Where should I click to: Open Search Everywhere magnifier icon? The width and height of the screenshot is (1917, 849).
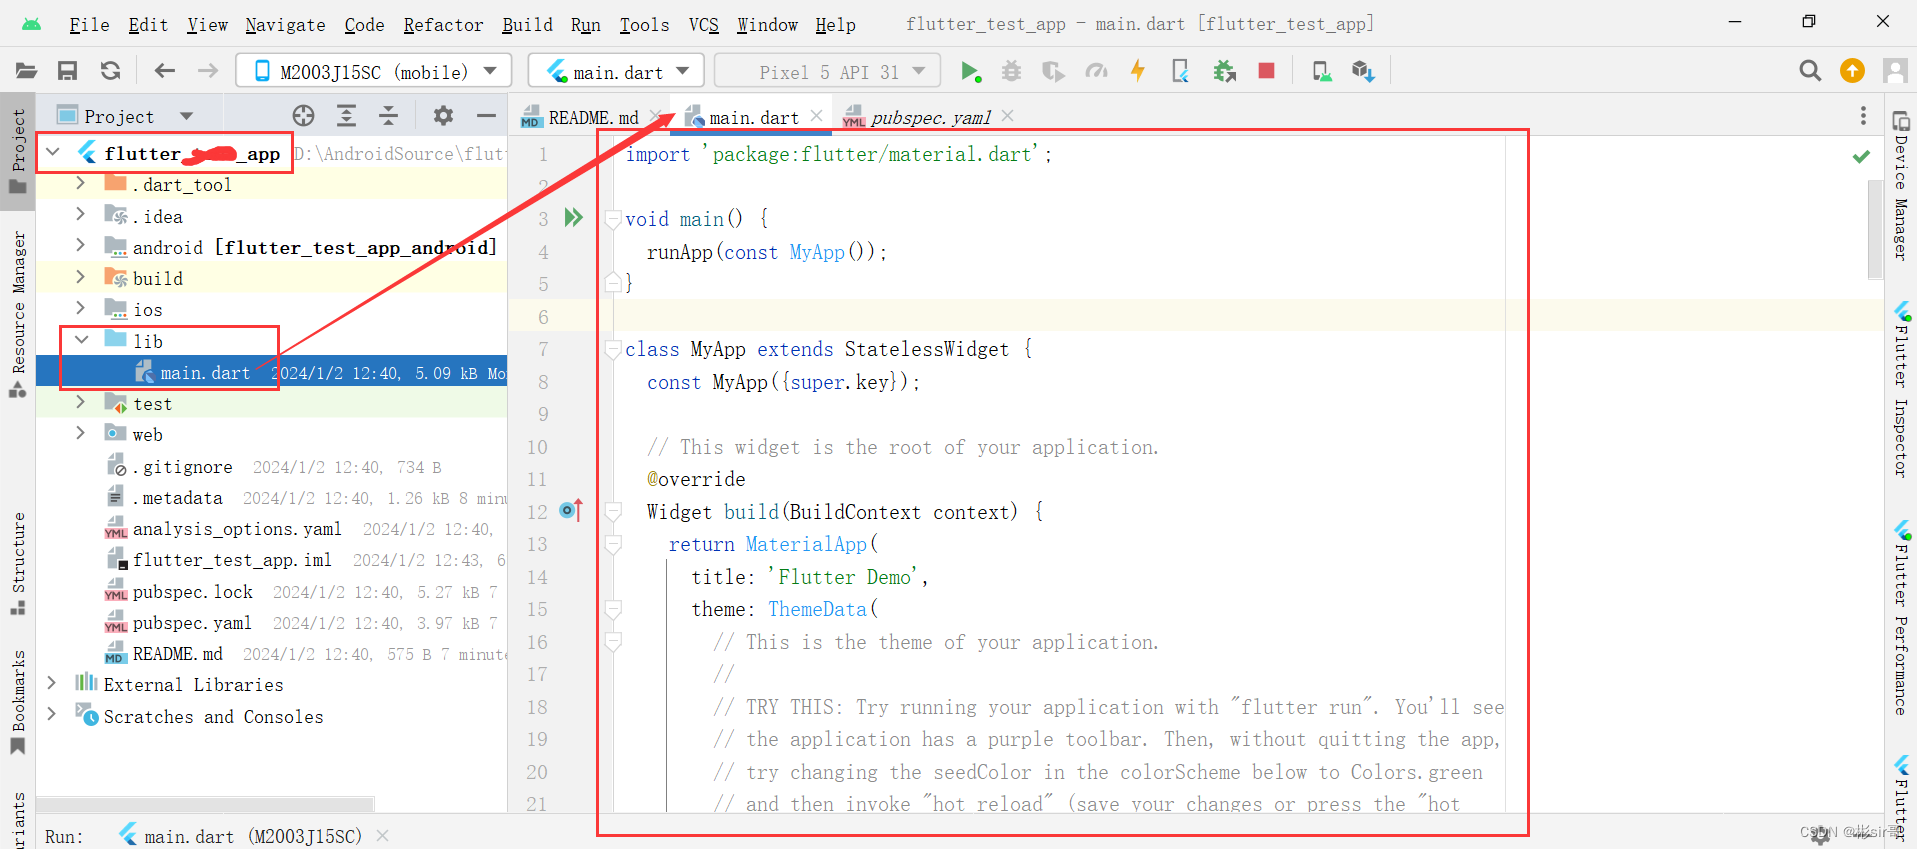click(x=1810, y=71)
